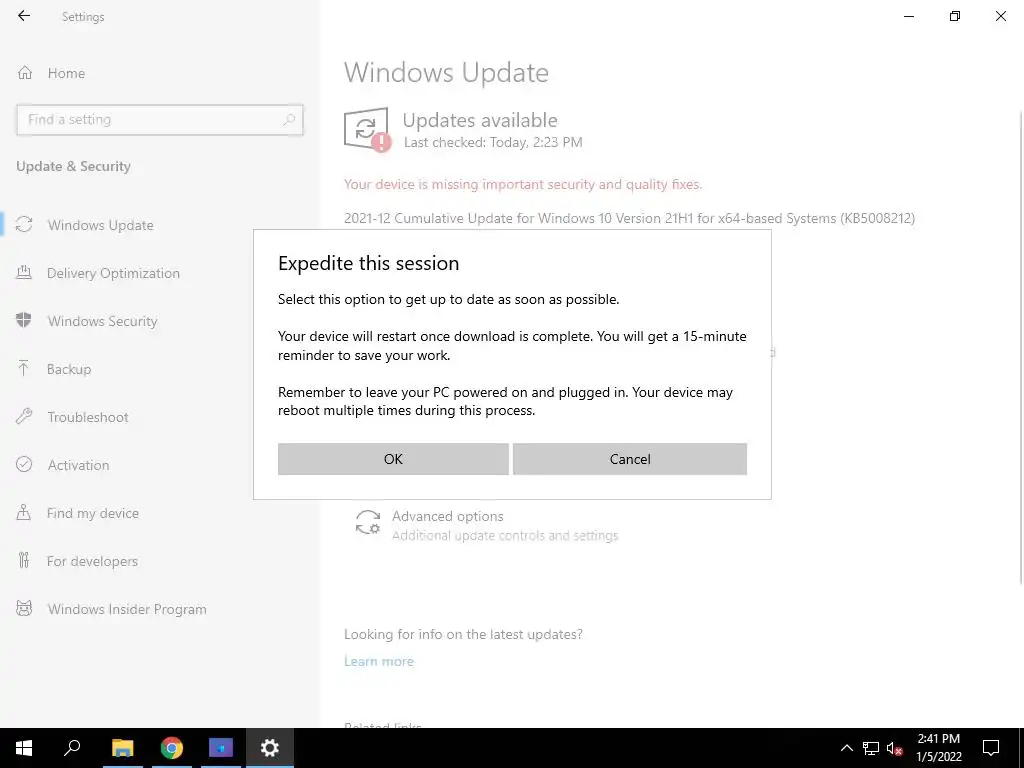Click the muted volume tray icon
Screen dimensions: 1024x768
(895, 748)
